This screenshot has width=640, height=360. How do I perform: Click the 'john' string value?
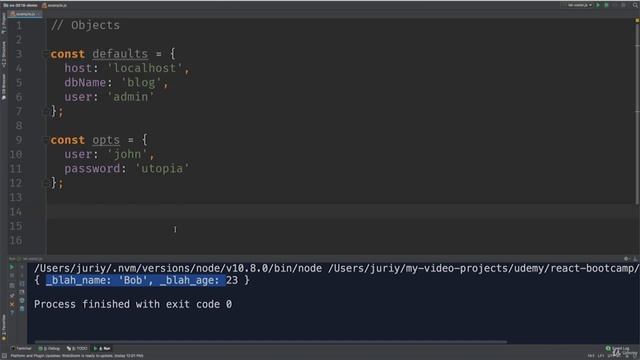pos(127,154)
